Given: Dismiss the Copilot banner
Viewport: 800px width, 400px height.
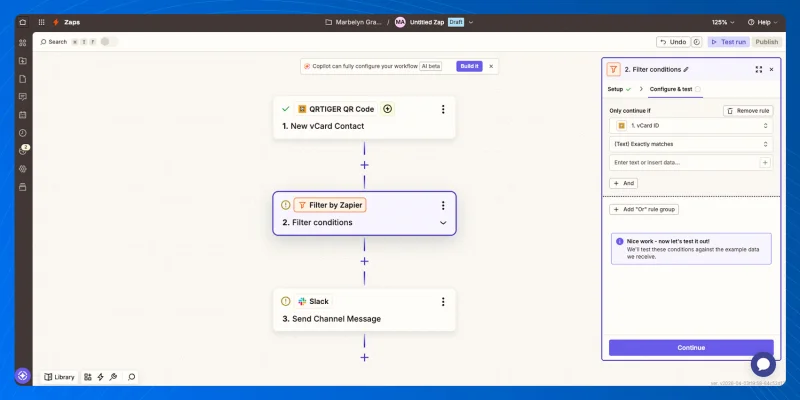Looking at the screenshot, I should coord(491,66).
